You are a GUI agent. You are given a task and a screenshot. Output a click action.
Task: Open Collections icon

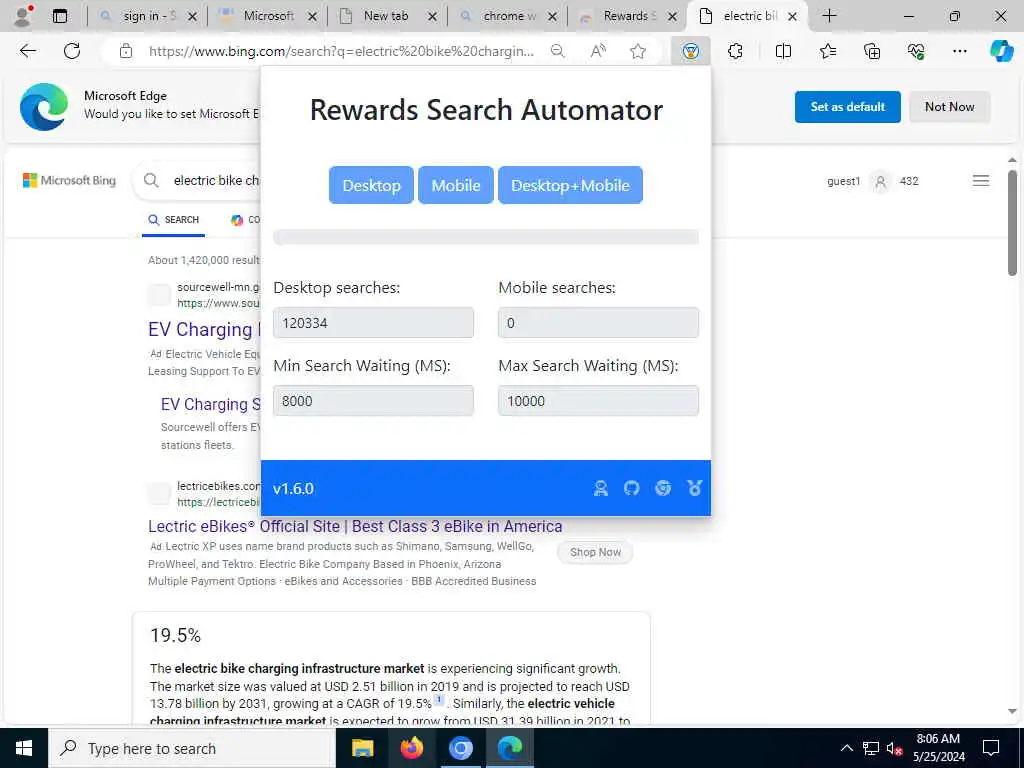(872, 51)
